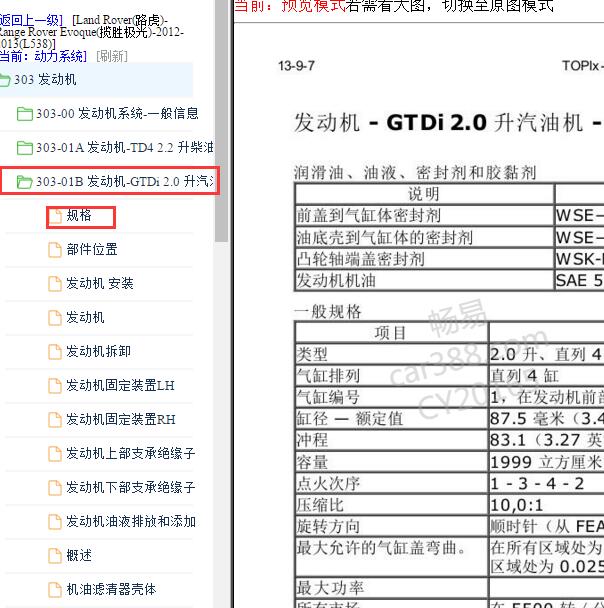Open the 部件位置 page
Screen dimensions: 604x608
click(x=92, y=249)
